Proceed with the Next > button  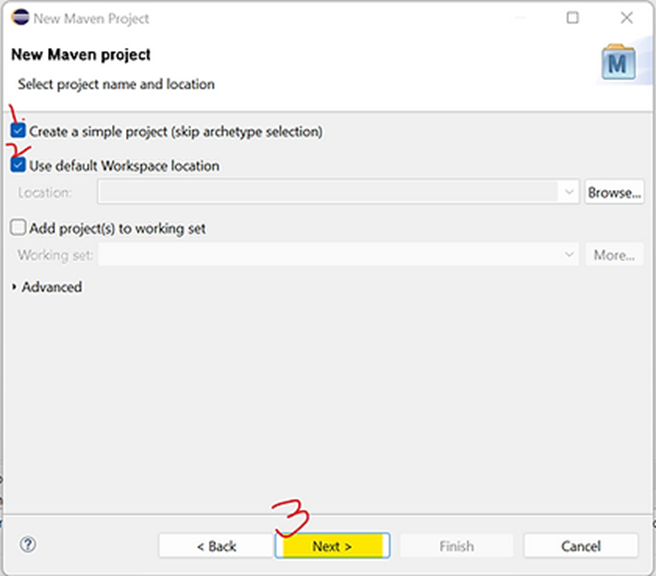(332, 545)
